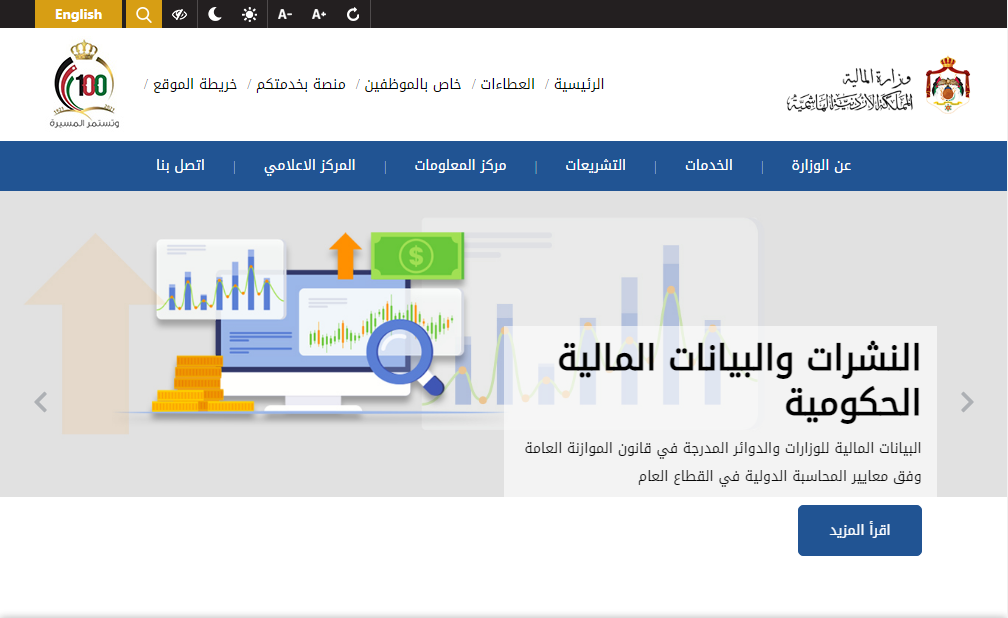The width and height of the screenshot is (1008, 618).
Task: Increase font size with A+ icon
Action: [319, 14]
